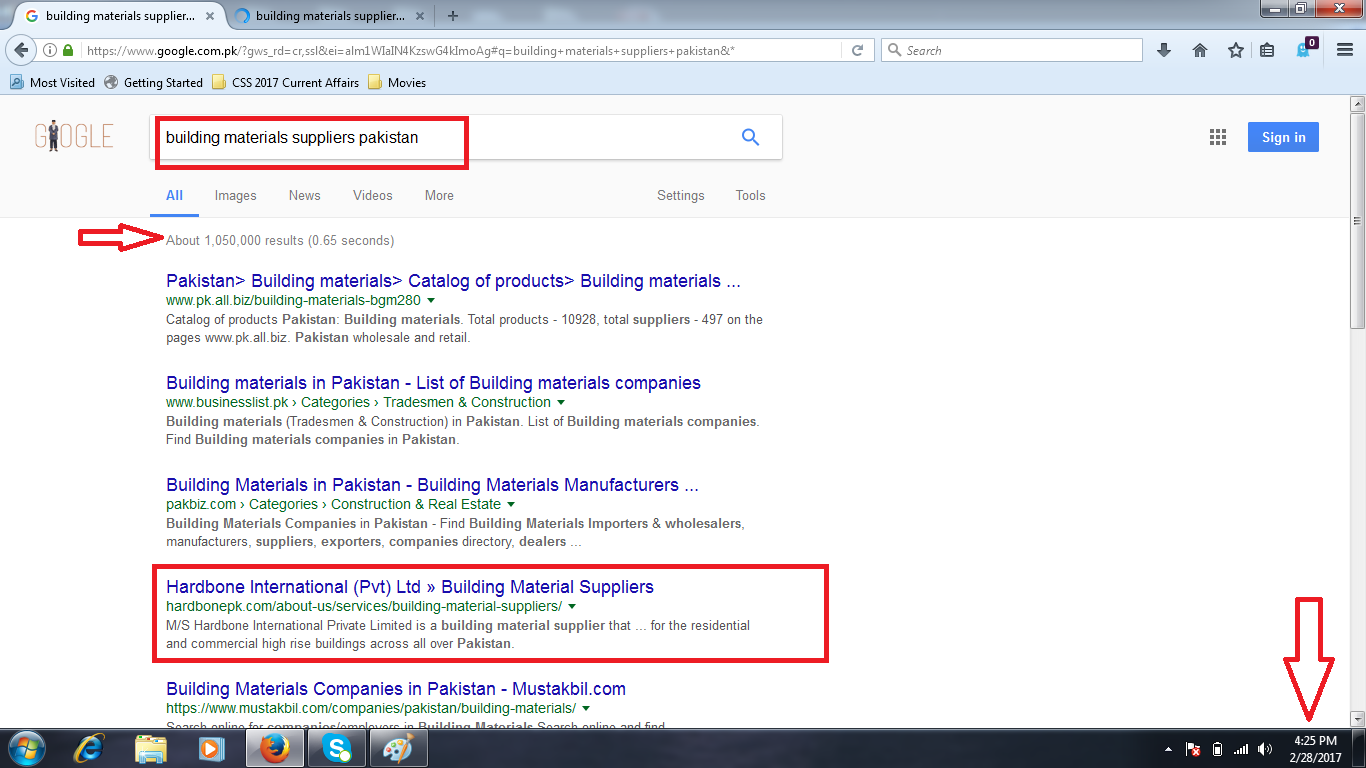Open Building Materials Companies Mustakbil.com link
Viewport: 1366px width, 768px height.
coord(396,689)
